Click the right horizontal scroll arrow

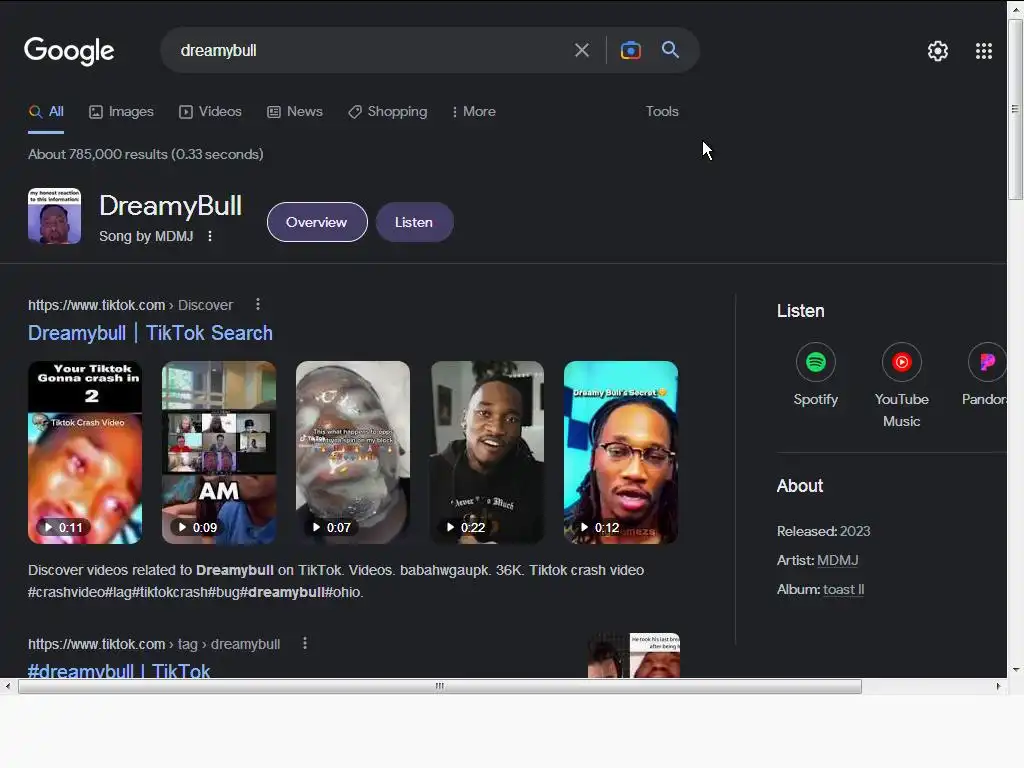[998, 686]
